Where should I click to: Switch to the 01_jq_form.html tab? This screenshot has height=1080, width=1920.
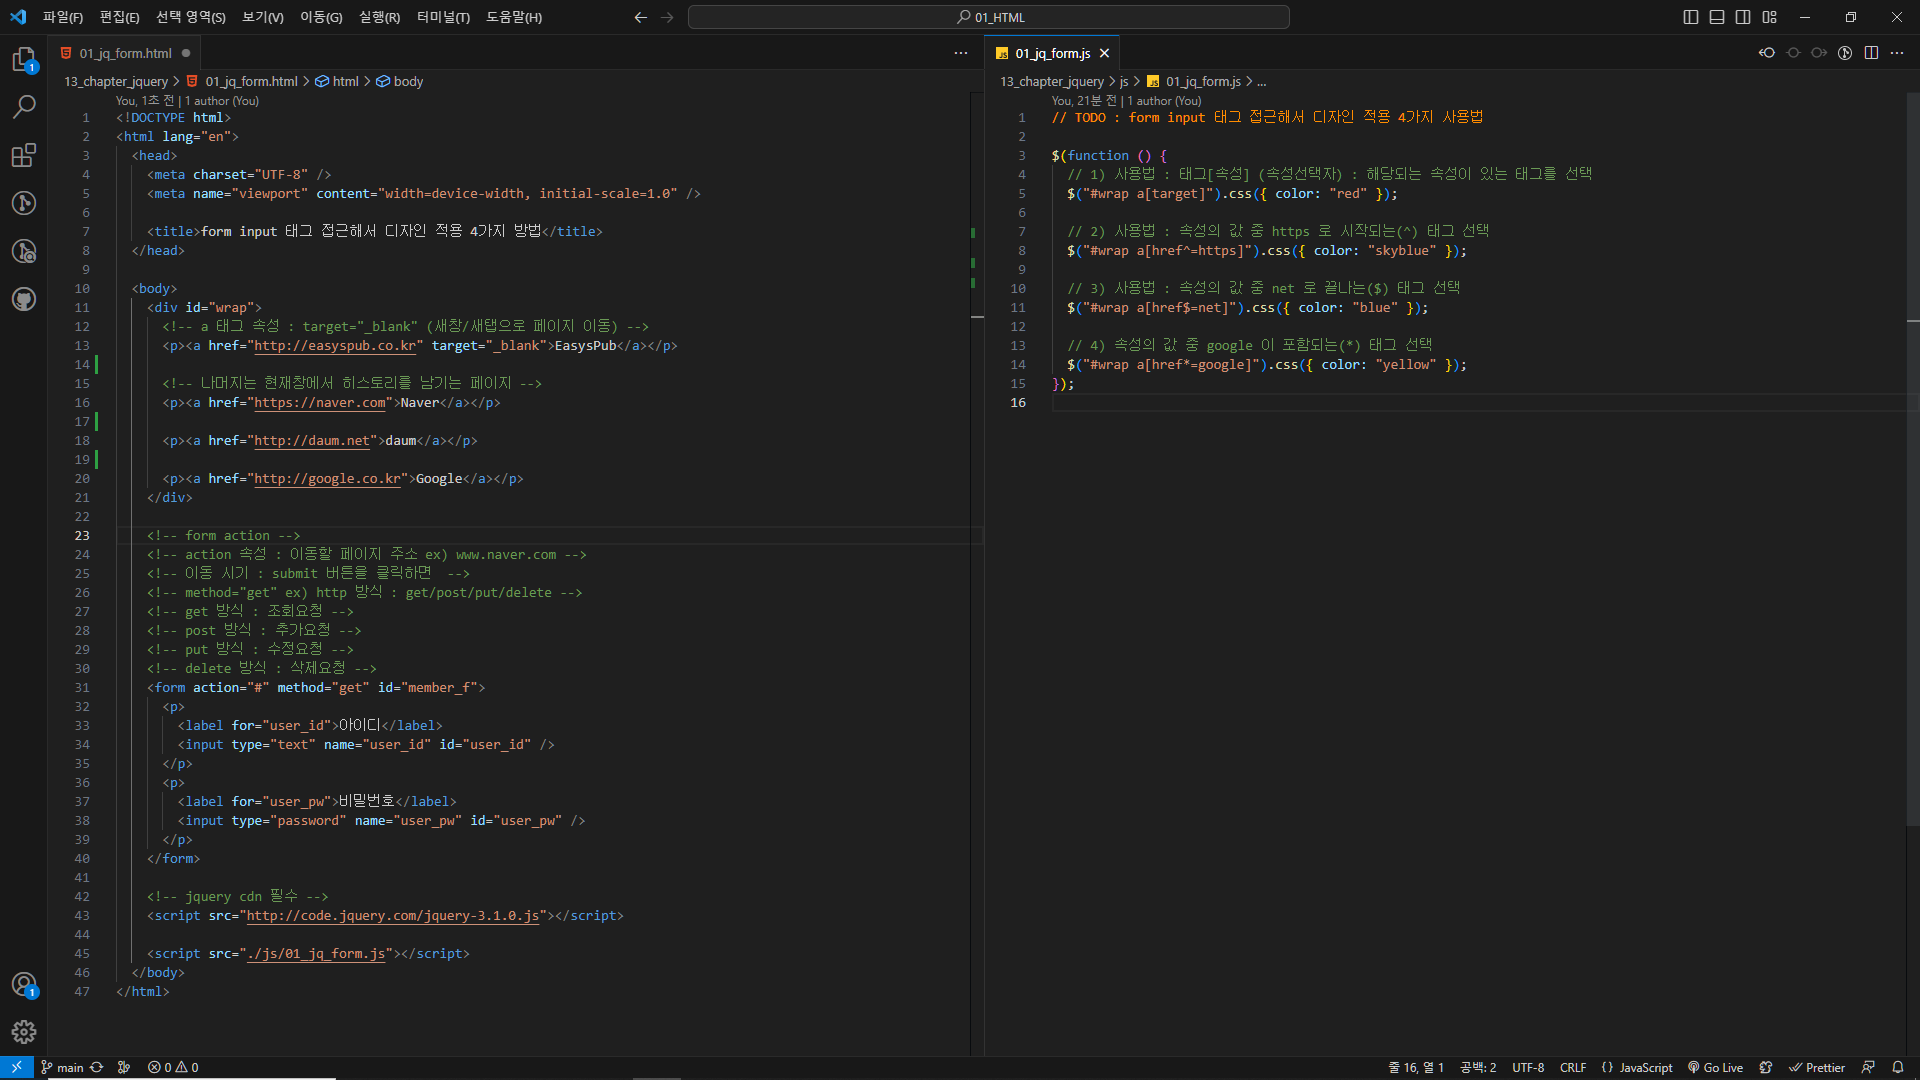point(125,53)
